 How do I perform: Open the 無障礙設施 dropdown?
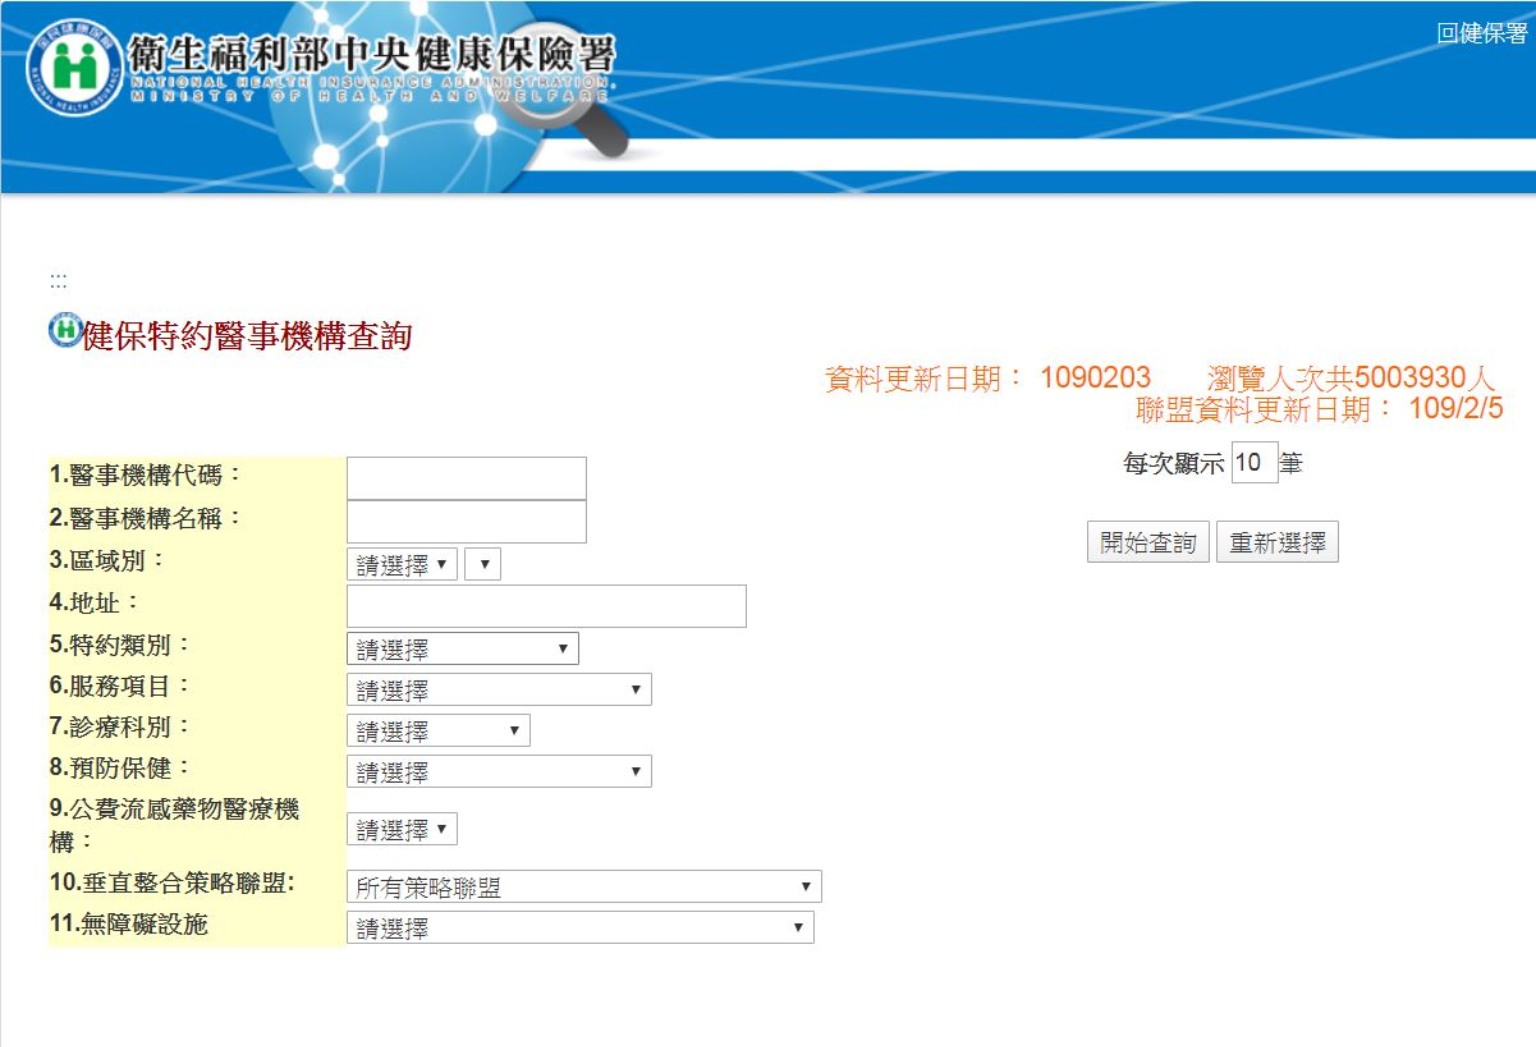coord(580,928)
